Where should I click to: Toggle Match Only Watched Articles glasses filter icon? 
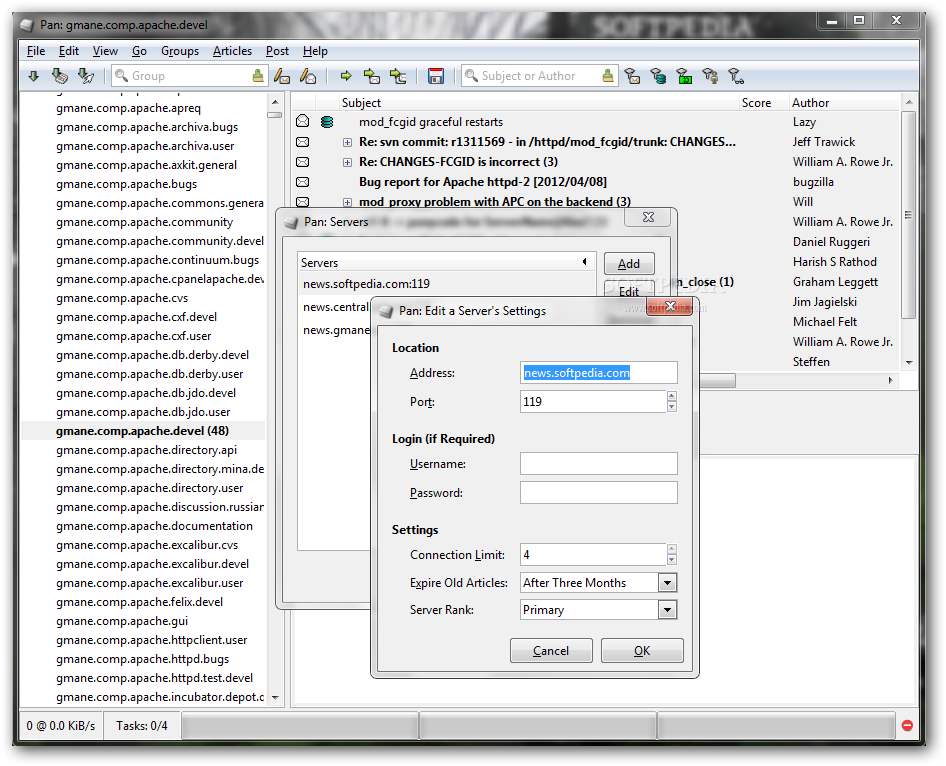point(736,76)
